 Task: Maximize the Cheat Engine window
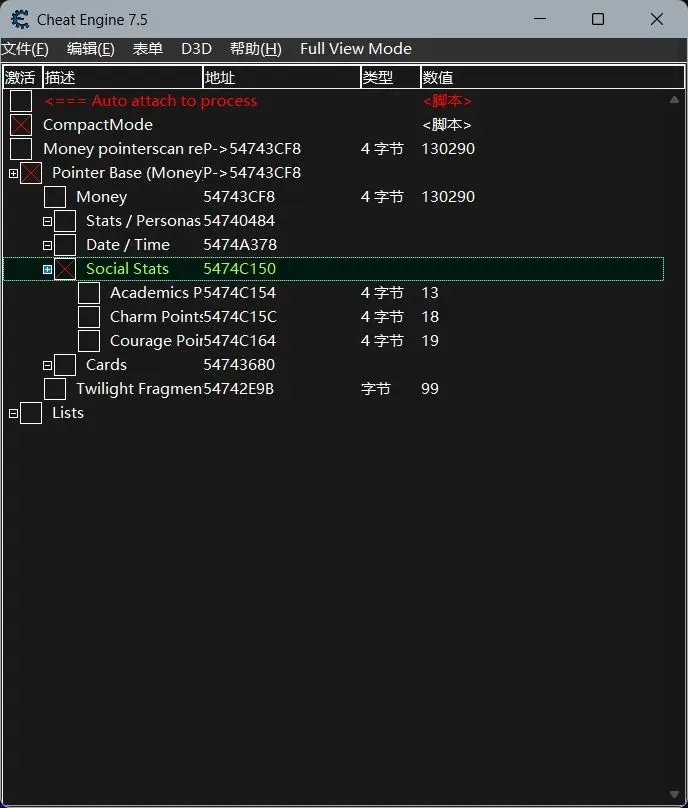pyautogui.click(x=598, y=19)
